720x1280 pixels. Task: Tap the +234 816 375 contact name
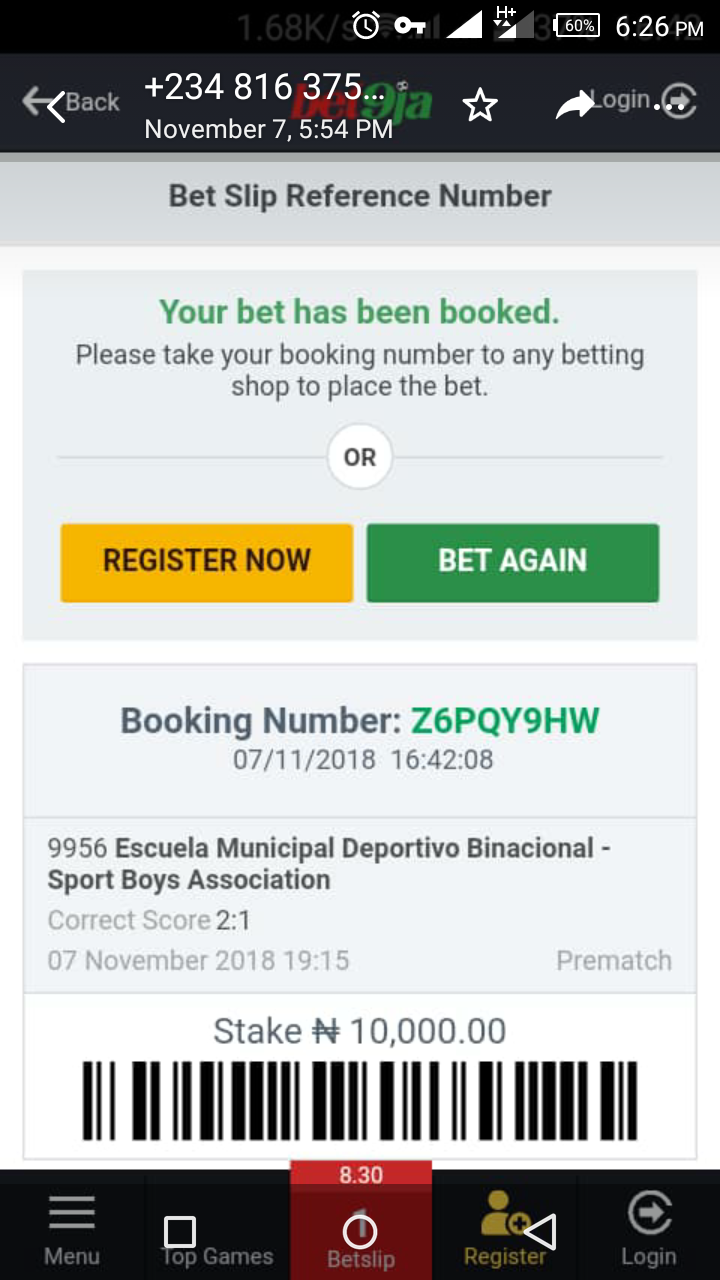(264, 88)
